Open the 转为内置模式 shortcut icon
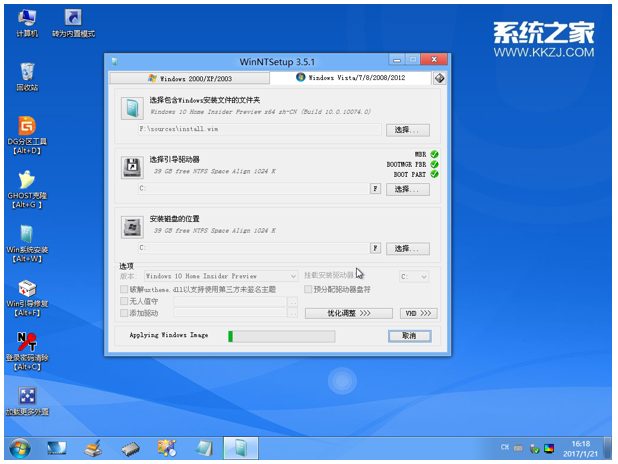Image resolution: width=618 pixels, height=464 pixels. point(73,24)
